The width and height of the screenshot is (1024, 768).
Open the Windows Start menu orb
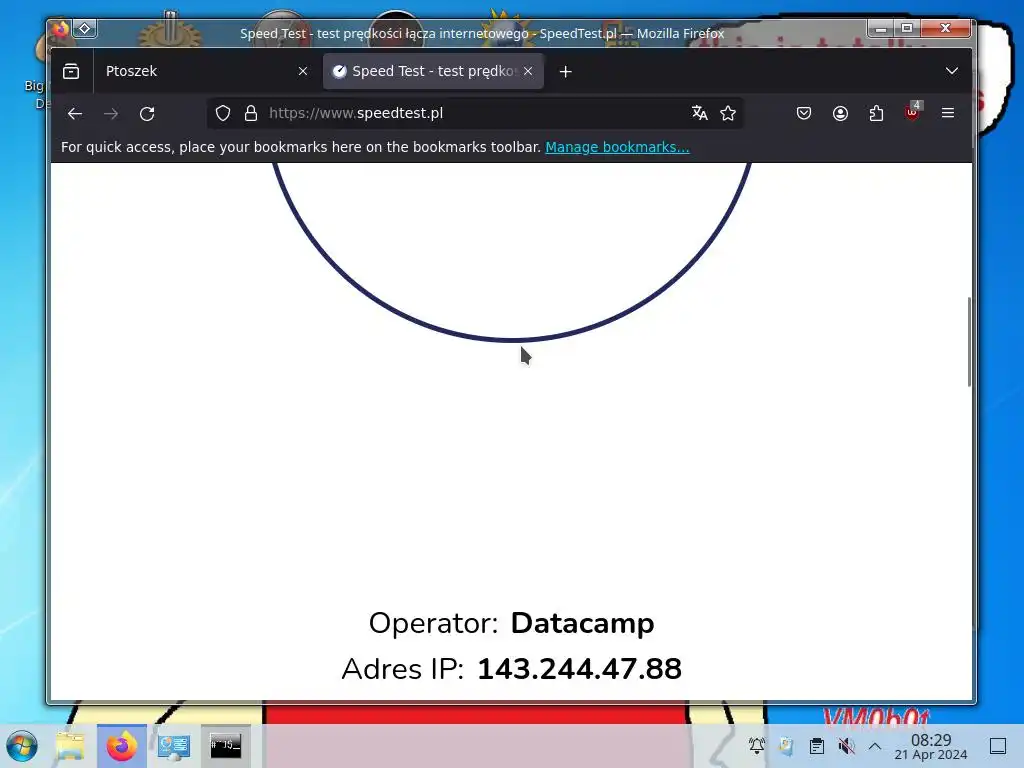[22, 746]
